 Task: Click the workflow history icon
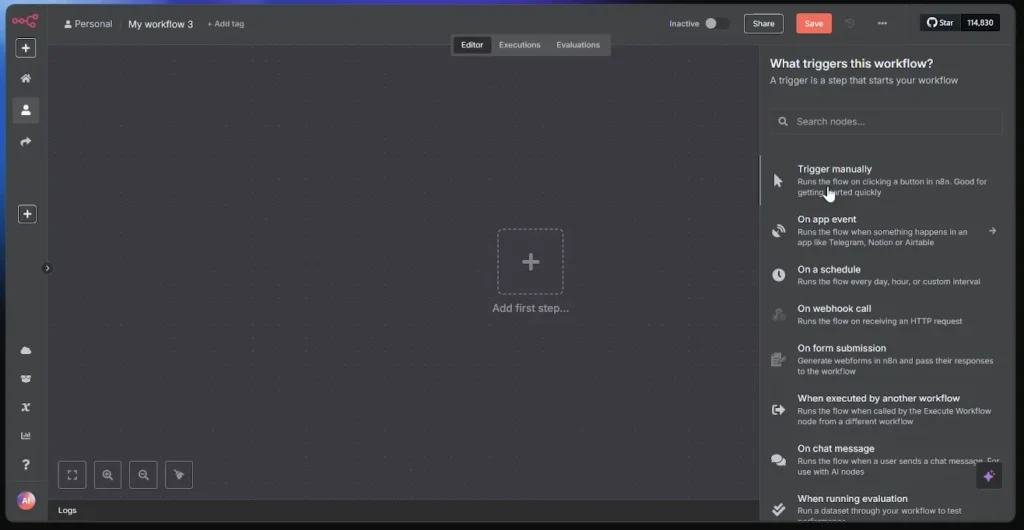[850, 23]
